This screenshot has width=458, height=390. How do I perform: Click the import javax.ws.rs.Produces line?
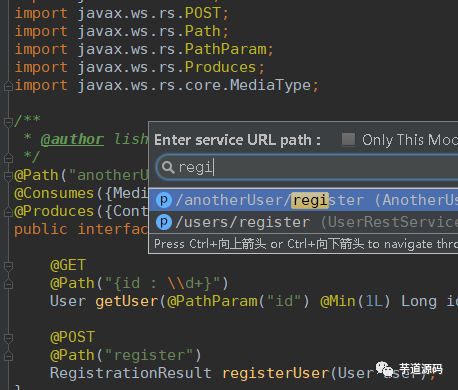click(140, 67)
